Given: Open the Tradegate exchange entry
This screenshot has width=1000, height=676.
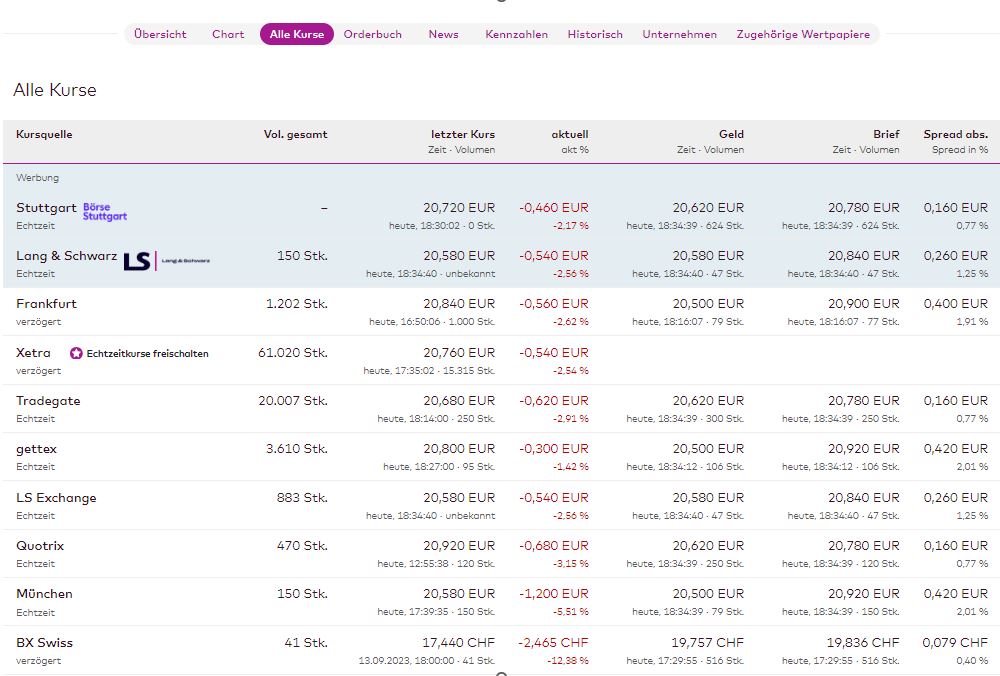Looking at the screenshot, I should click(48, 400).
